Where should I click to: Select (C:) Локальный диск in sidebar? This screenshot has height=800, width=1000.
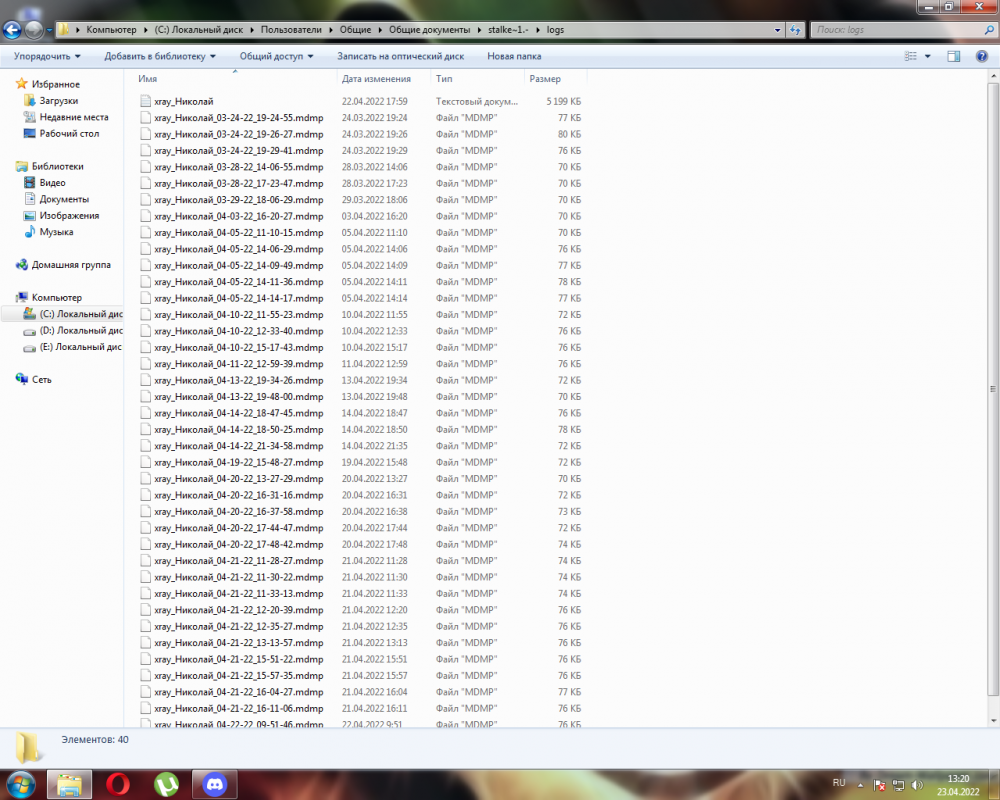tap(73, 314)
